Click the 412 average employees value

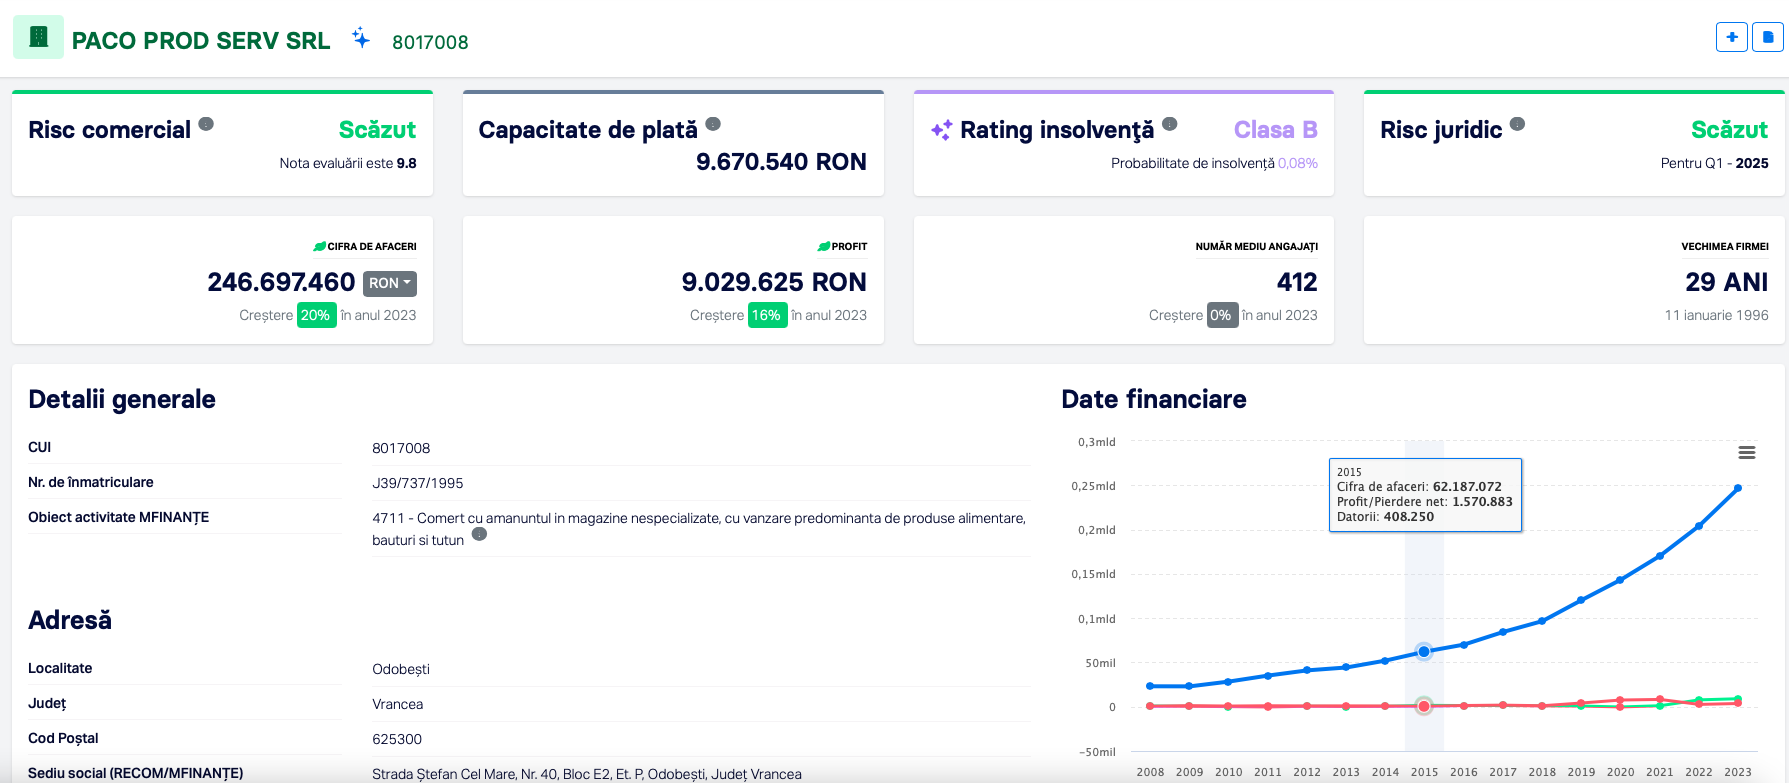pos(1297,282)
